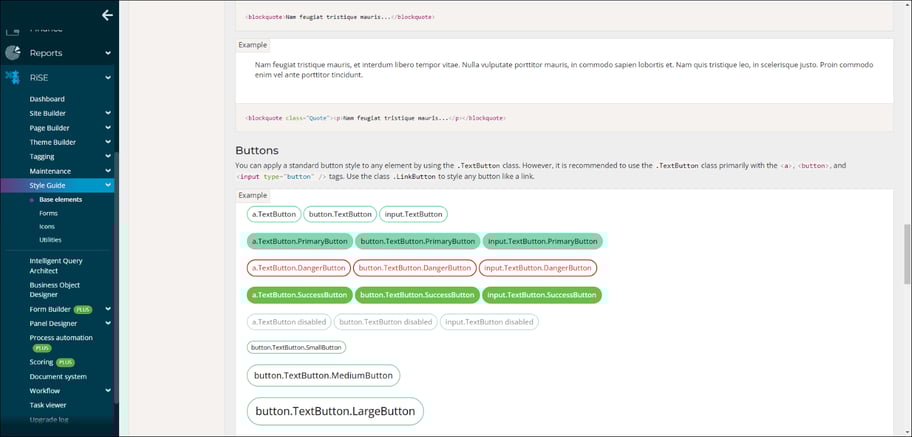This screenshot has width=912, height=437.
Task: Click input.TextButton.PrimaryButton sample
Action: pyautogui.click(x=543, y=241)
